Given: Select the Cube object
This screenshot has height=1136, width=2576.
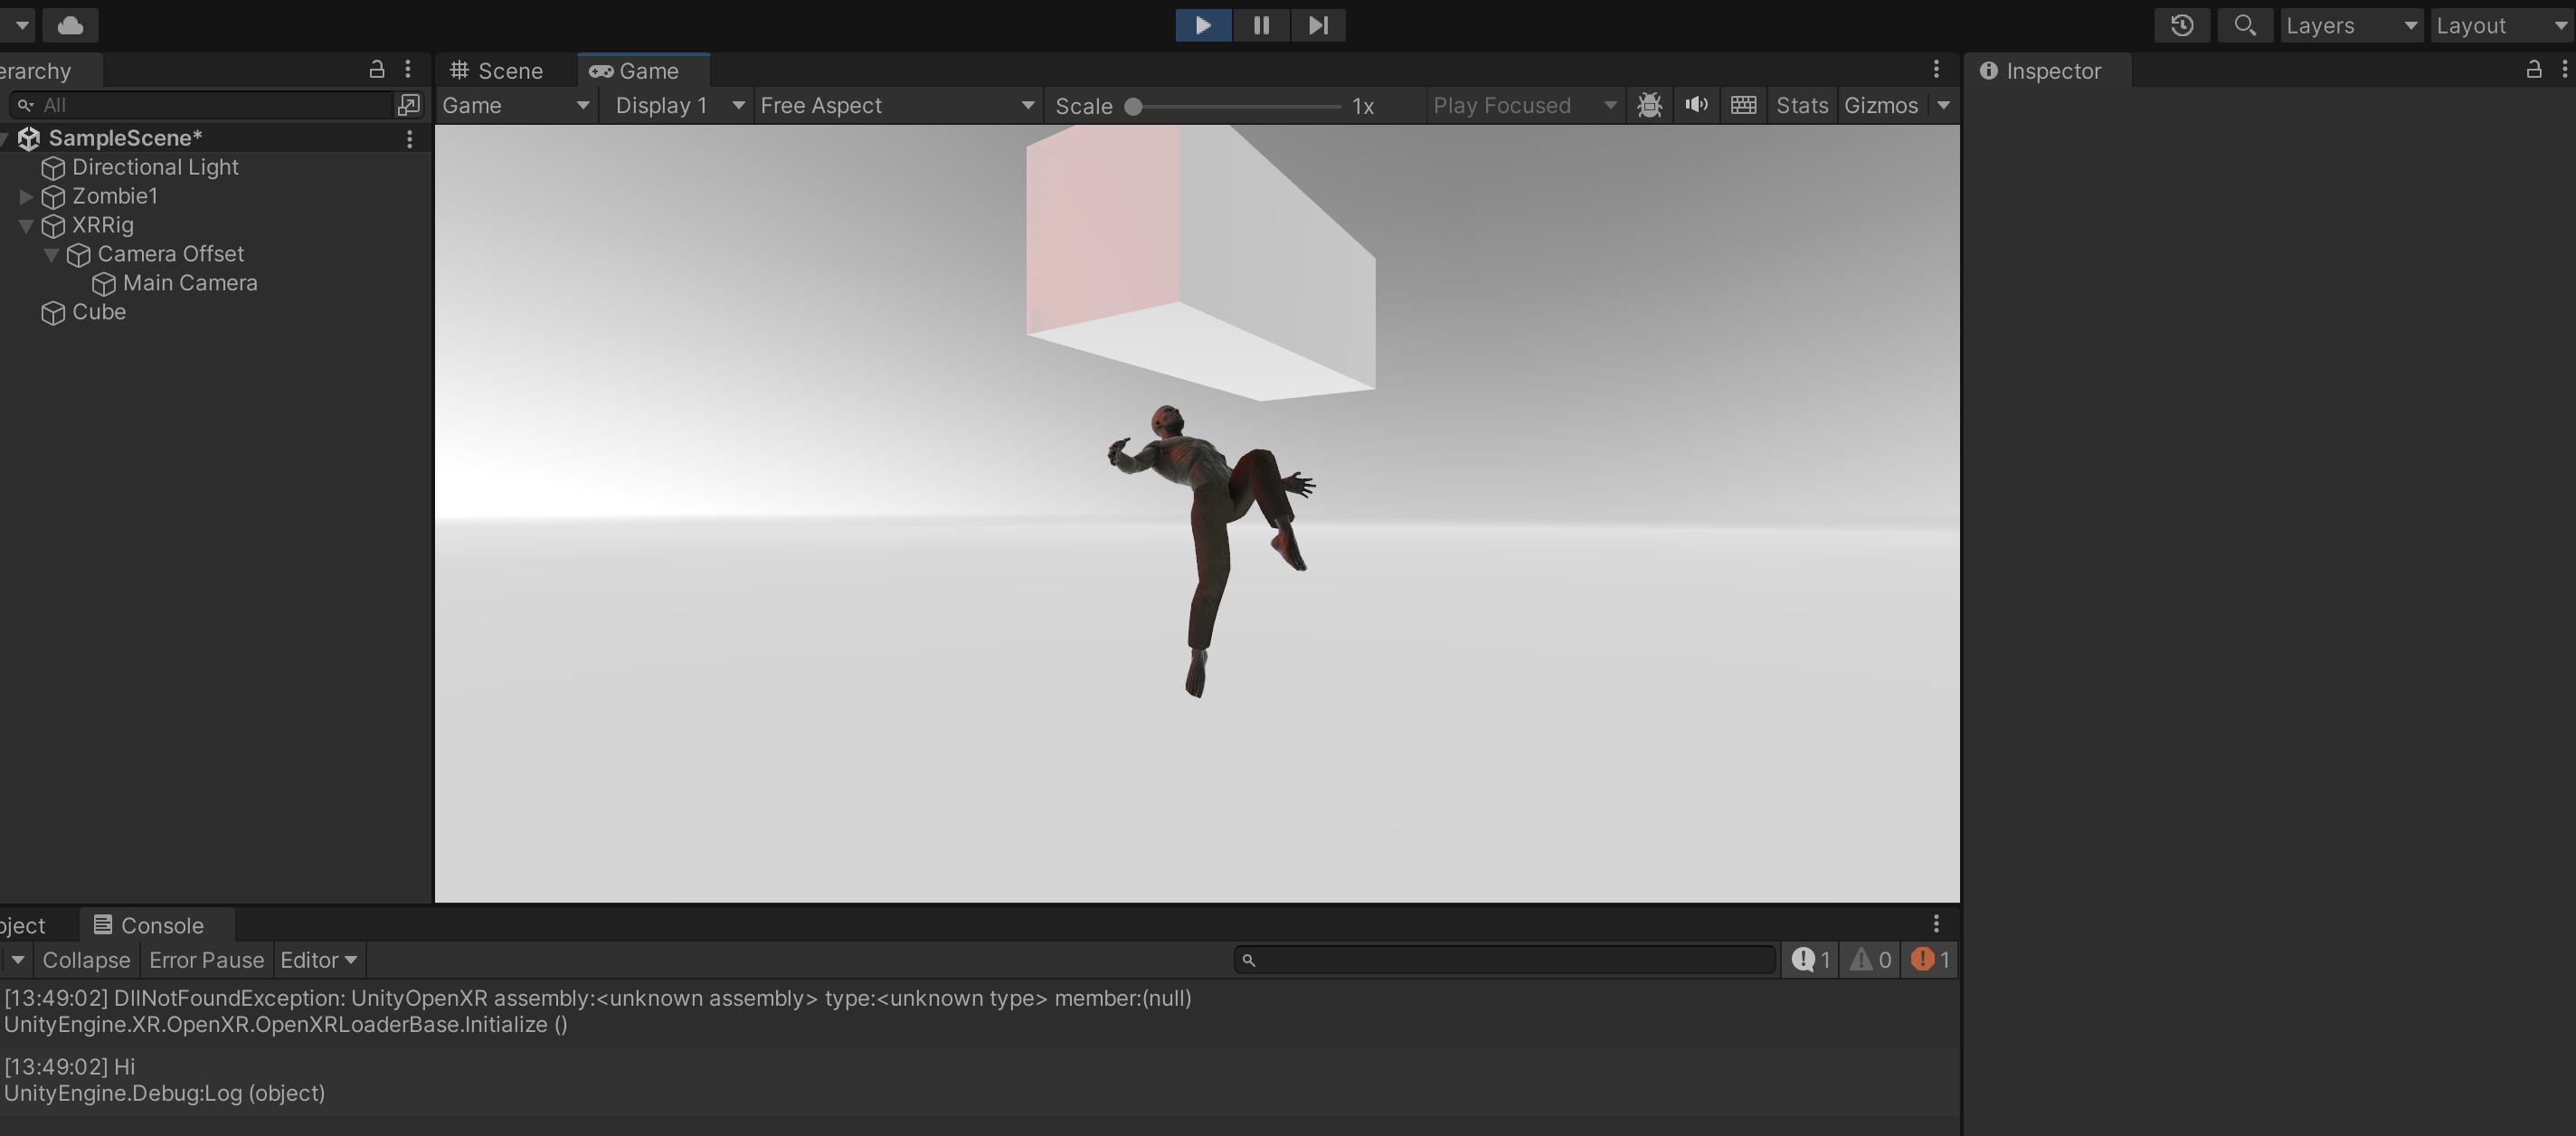Looking at the screenshot, I should (98, 312).
